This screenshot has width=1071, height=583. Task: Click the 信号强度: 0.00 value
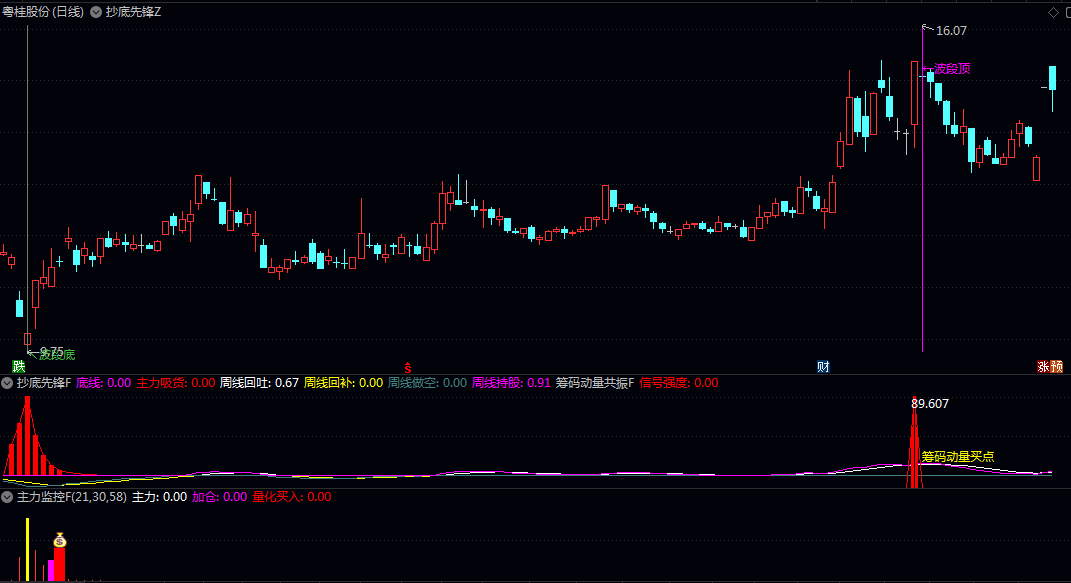click(x=679, y=383)
